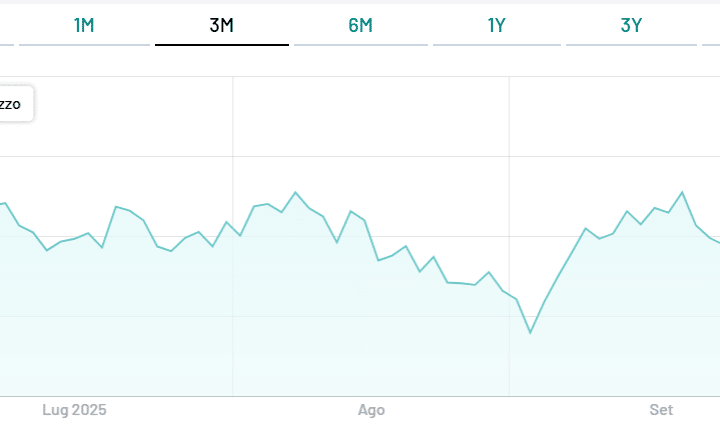Select the cut-off tab left of 1M
The height and width of the screenshot is (444, 720).
click(x=6, y=25)
